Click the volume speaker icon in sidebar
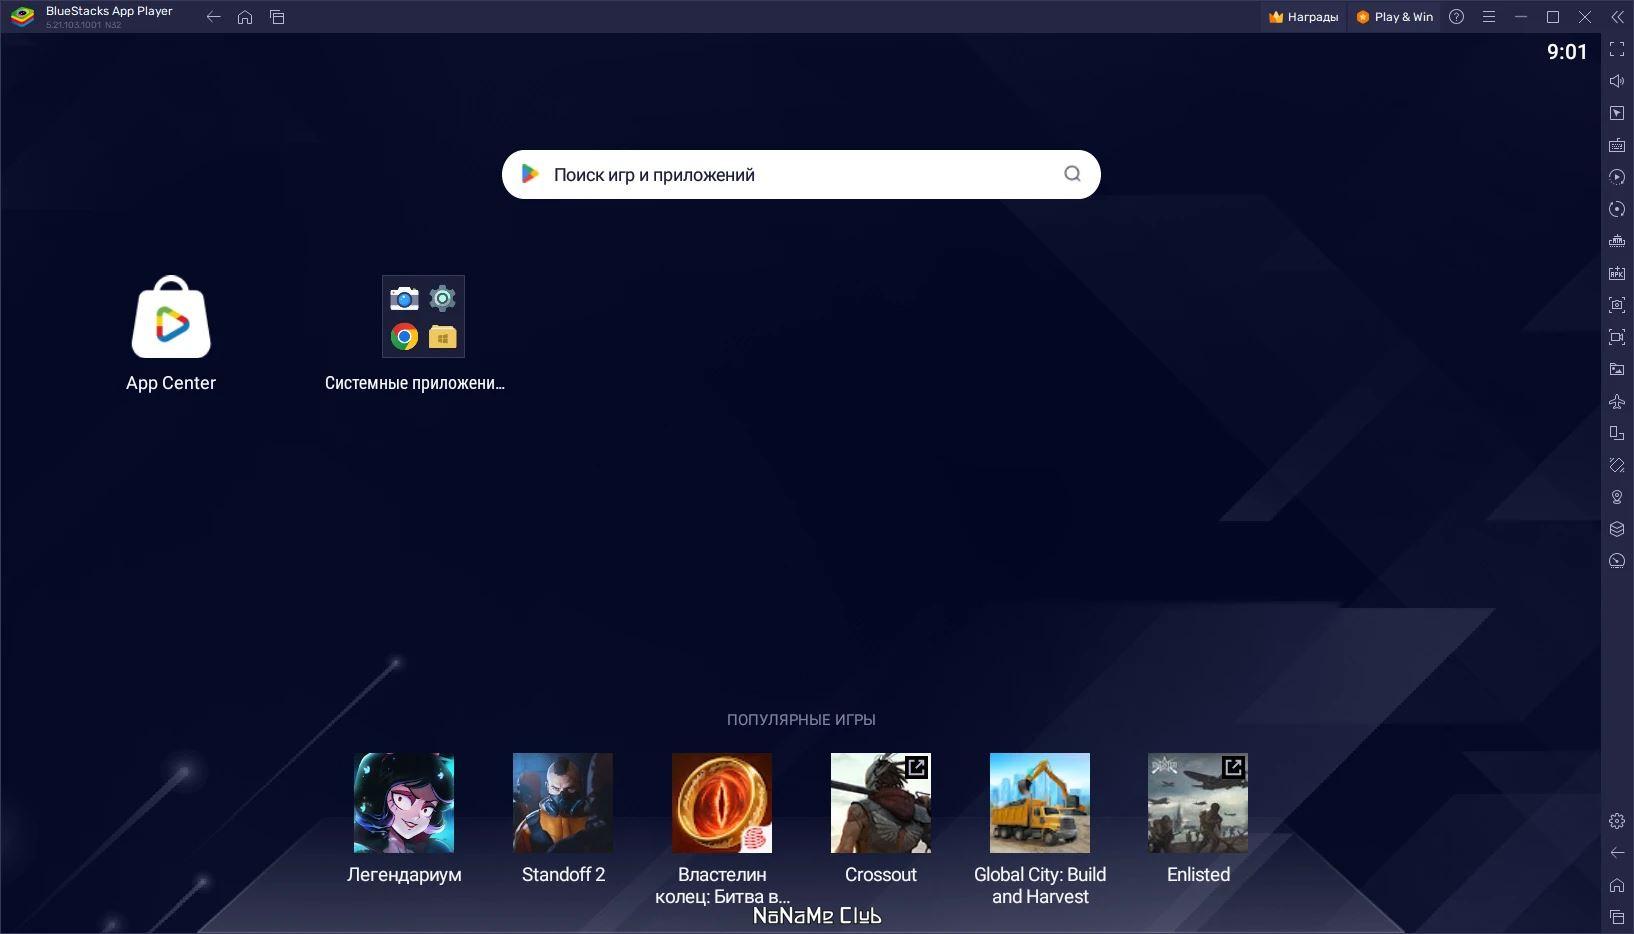The image size is (1634, 934). click(1616, 81)
